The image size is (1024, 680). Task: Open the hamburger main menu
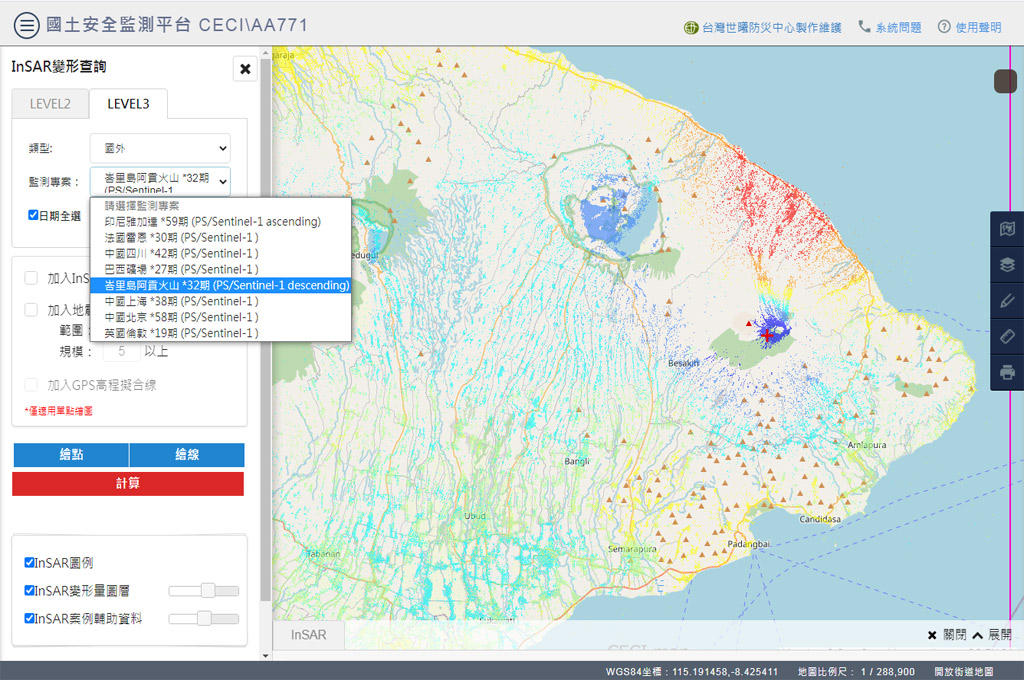tap(27, 26)
